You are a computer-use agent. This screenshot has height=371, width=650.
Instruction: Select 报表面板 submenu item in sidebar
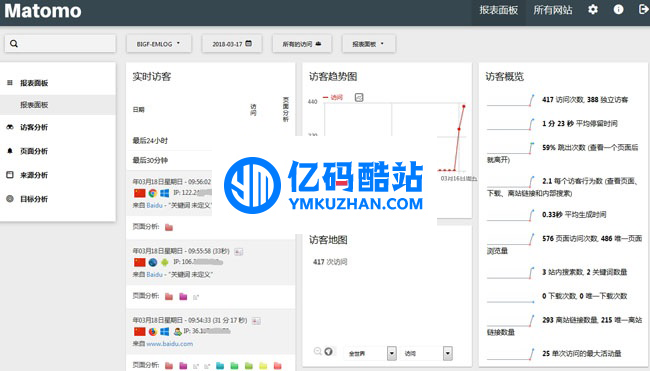[58, 105]
